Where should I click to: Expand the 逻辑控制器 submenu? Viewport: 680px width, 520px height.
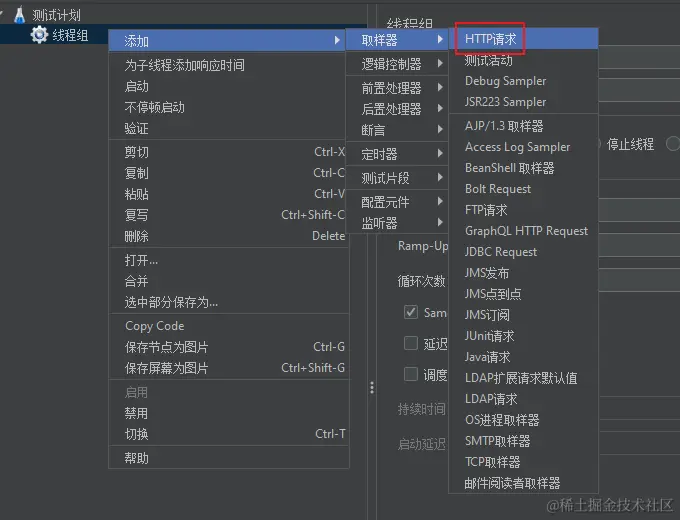[x=397, y=64]
